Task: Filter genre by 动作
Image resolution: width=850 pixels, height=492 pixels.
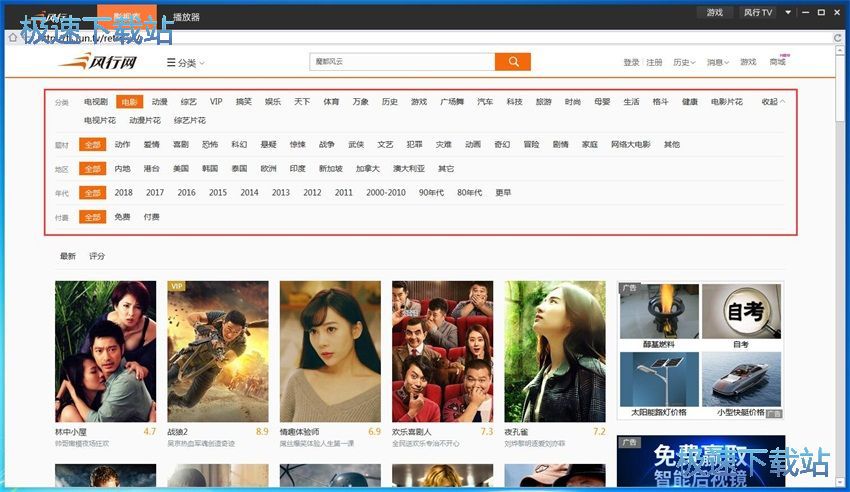Action: coord(123,144)
